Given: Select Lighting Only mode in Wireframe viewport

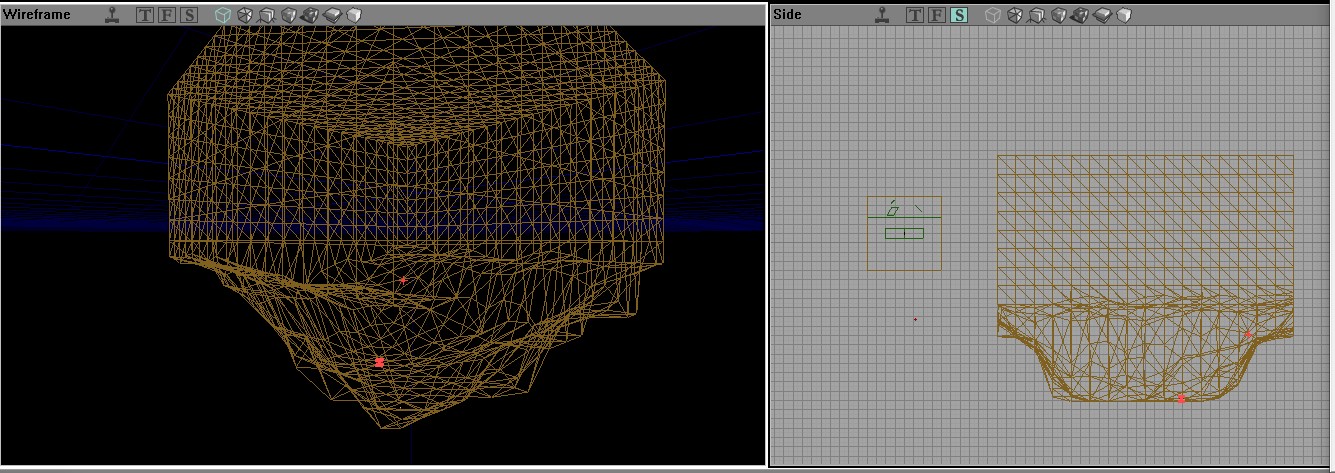Looking at the screenshot, I should (353, 15).
